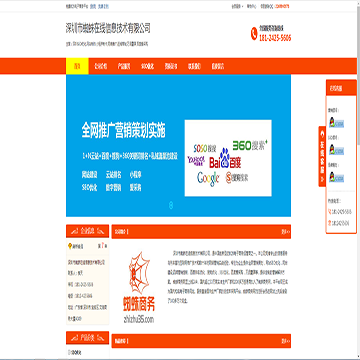Click the SOSO logo in banner
The height and width of the screenshot is (360, 360).
pos(204,148)
